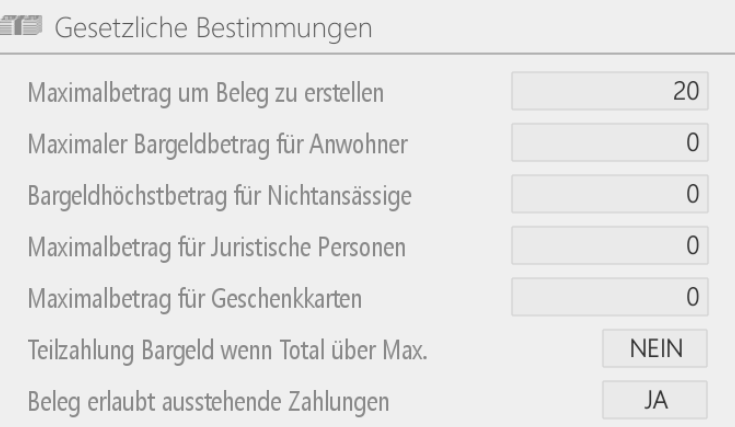735x427 pixels.
Task: Toggle Beleg erlaubt ausstehende Zahlungen JA button
Action: click(655, 400)
